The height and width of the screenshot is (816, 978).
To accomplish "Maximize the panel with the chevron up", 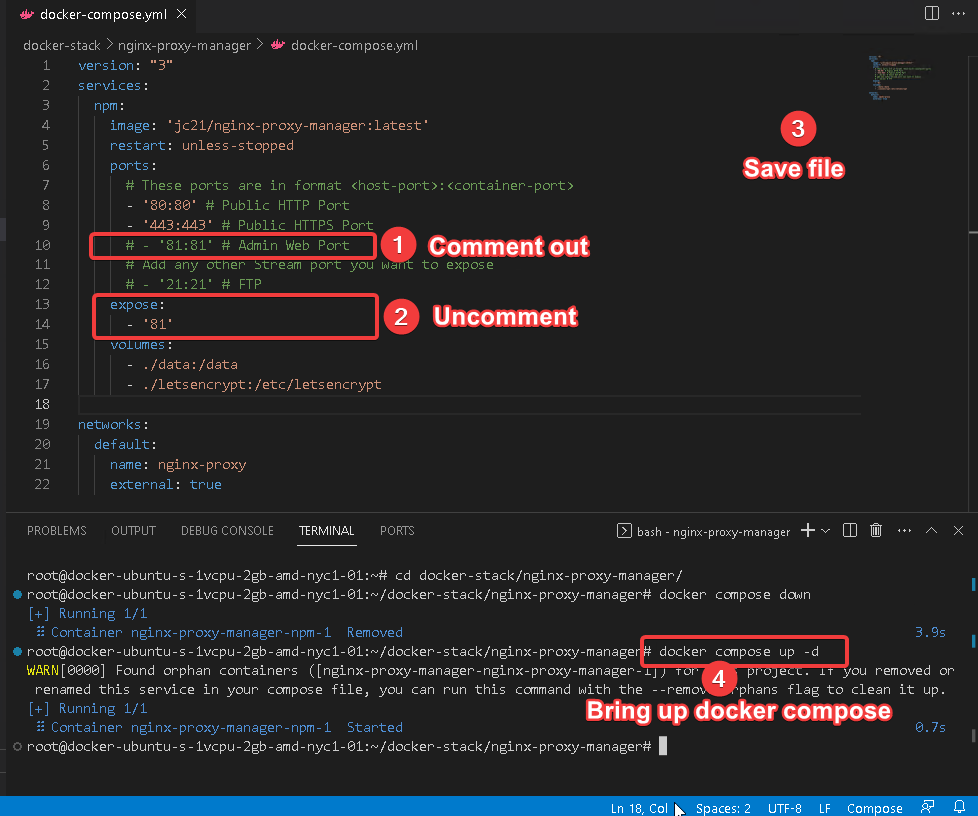I will 931,530.
